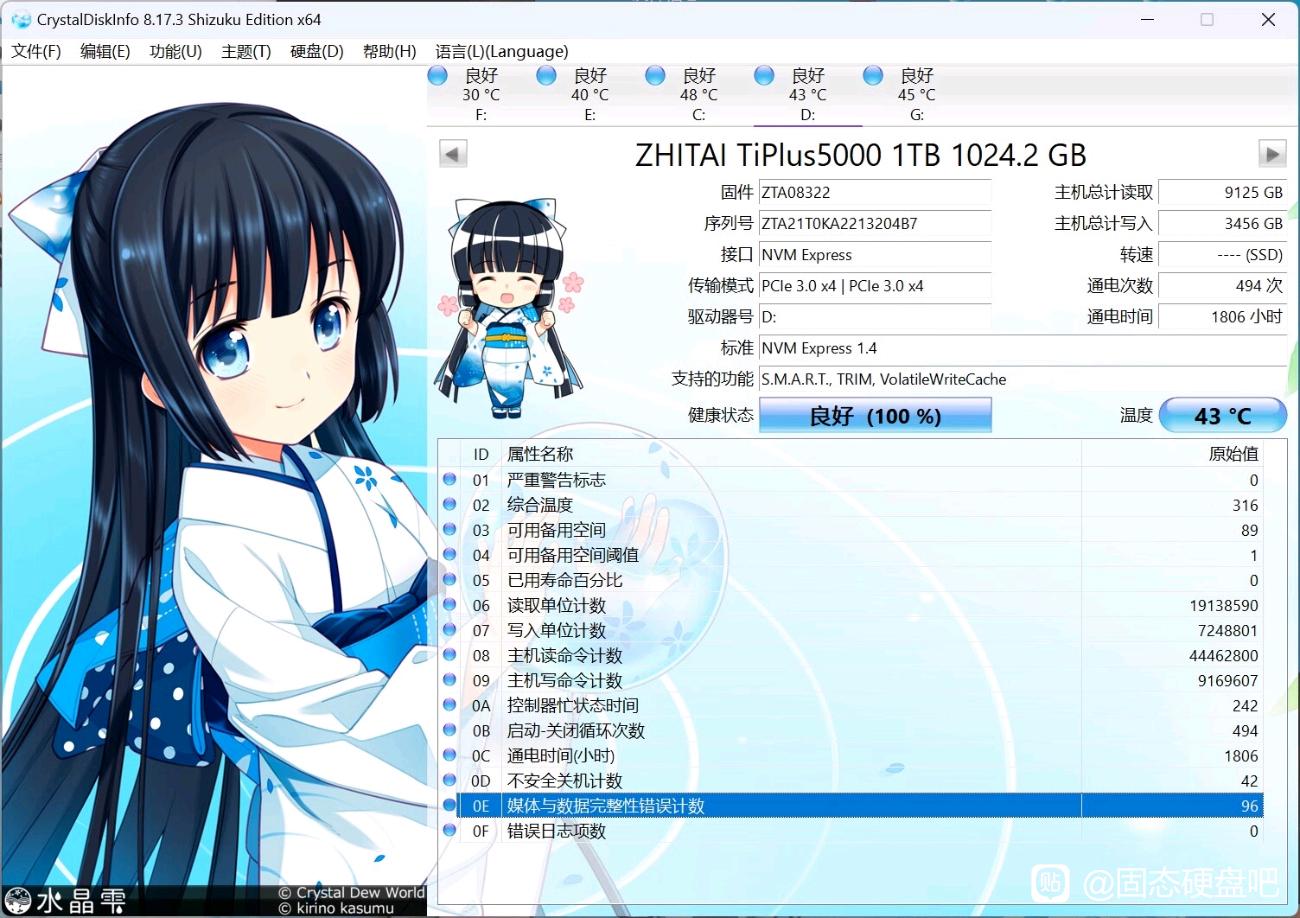Open the 功能(U) menu
Image resolution: width=1300 pixels, height=918 pixels.
pyautogui.click(x=175, y=51)
